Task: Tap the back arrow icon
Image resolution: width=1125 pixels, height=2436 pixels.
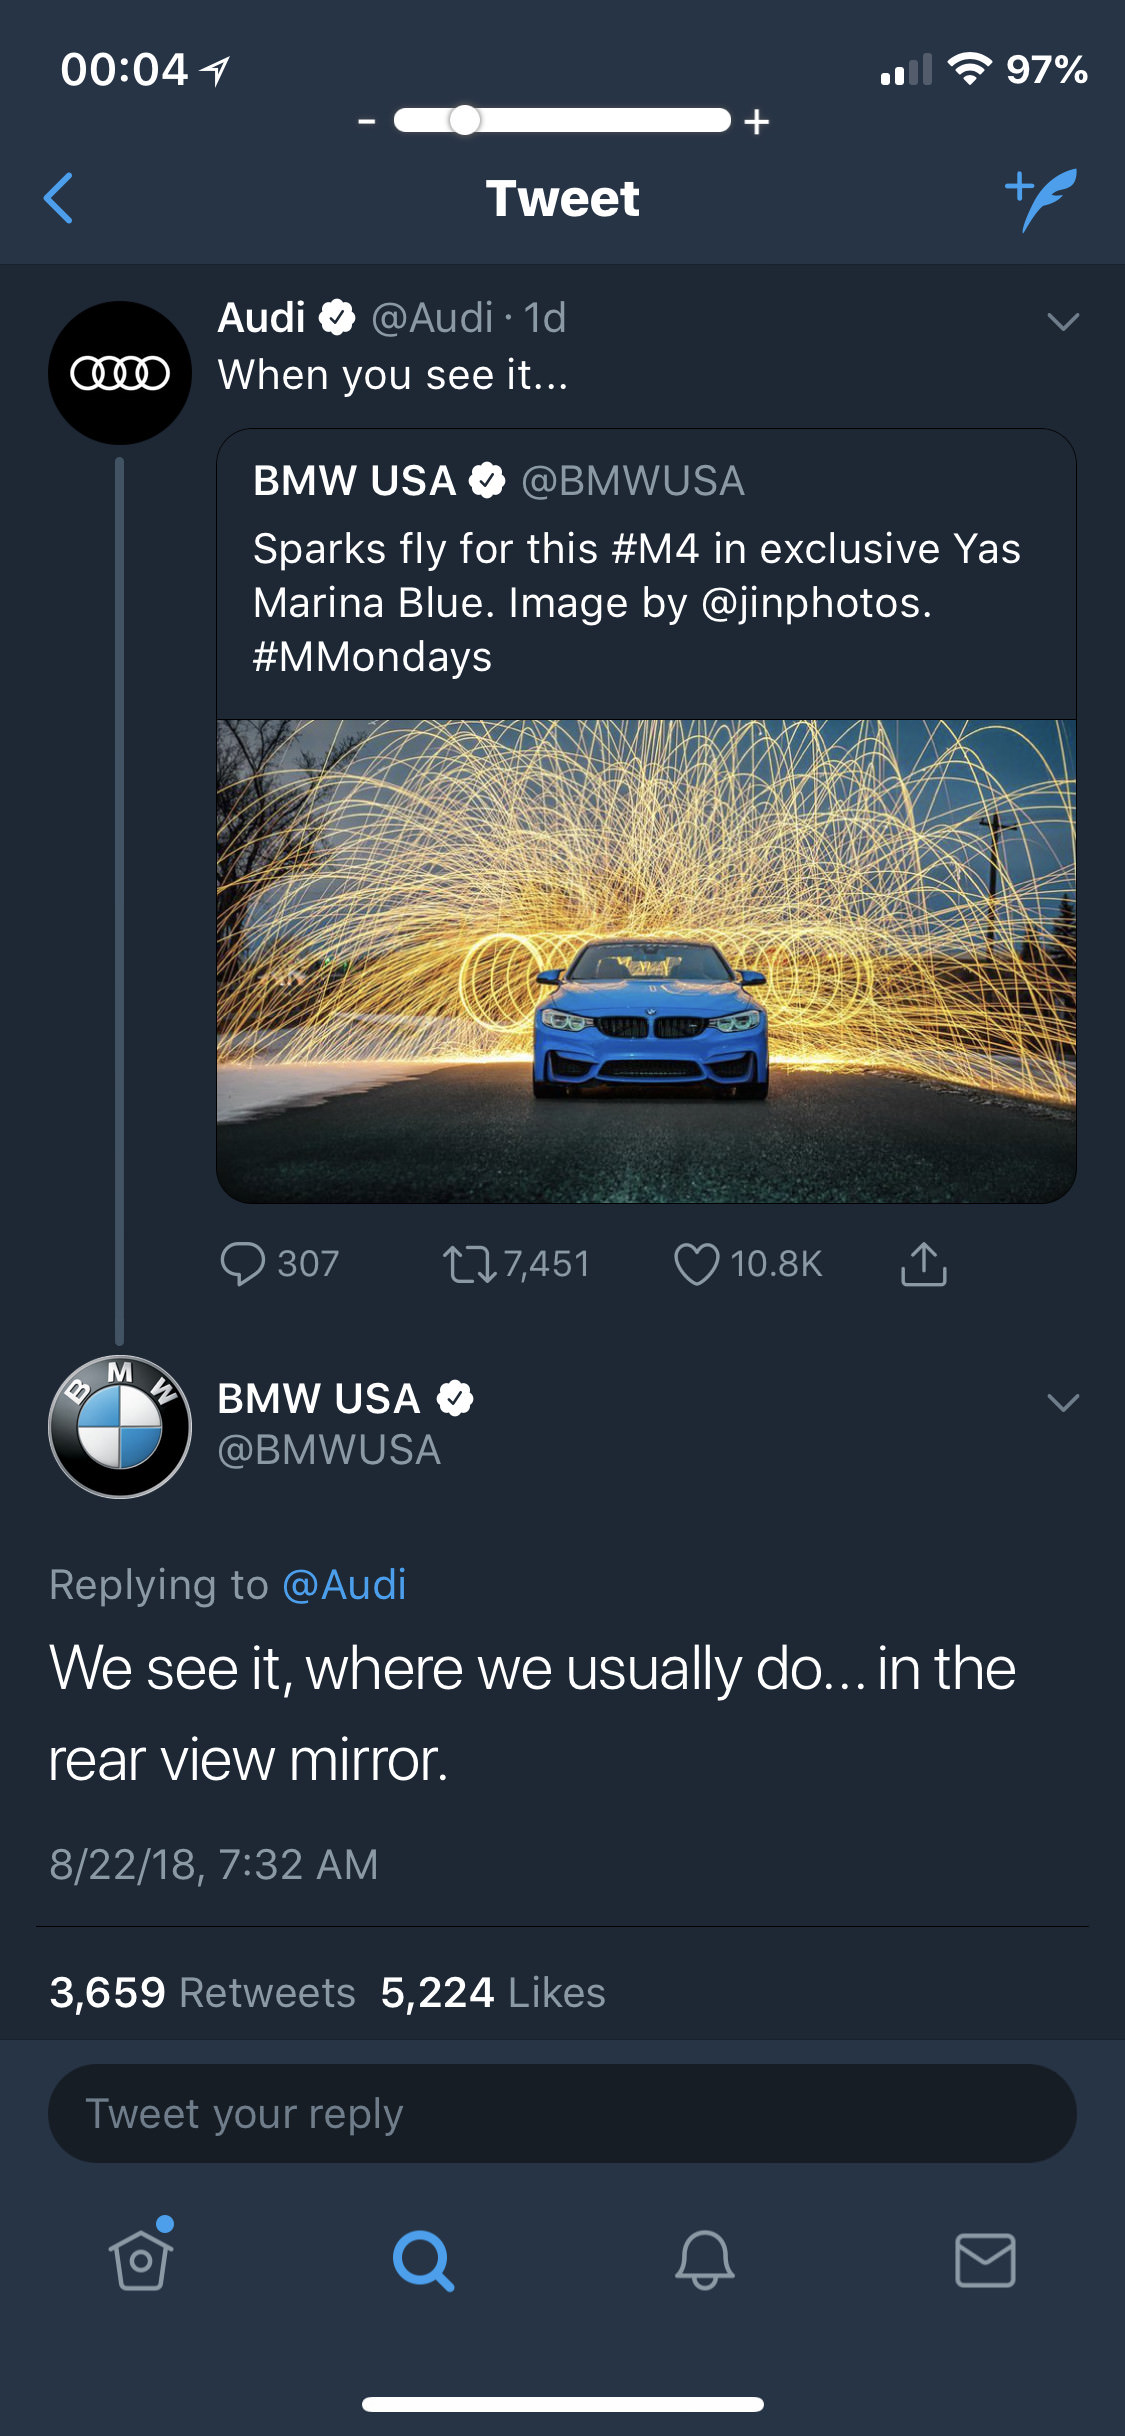Action: pos(59,198)
